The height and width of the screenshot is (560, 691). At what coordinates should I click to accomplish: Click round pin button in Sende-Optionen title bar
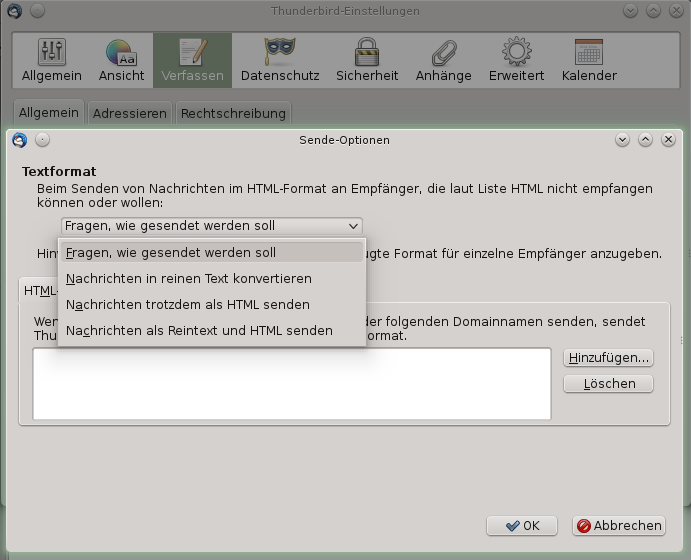click(x=42, y=140)
